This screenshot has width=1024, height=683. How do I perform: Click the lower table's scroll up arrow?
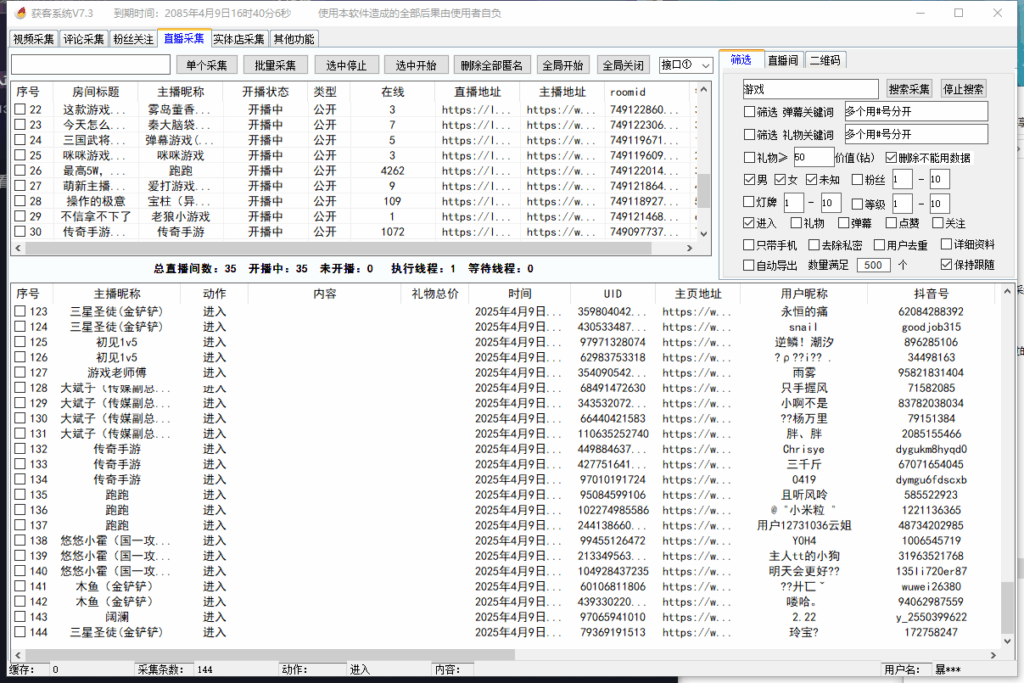[x=1007, y=291]
